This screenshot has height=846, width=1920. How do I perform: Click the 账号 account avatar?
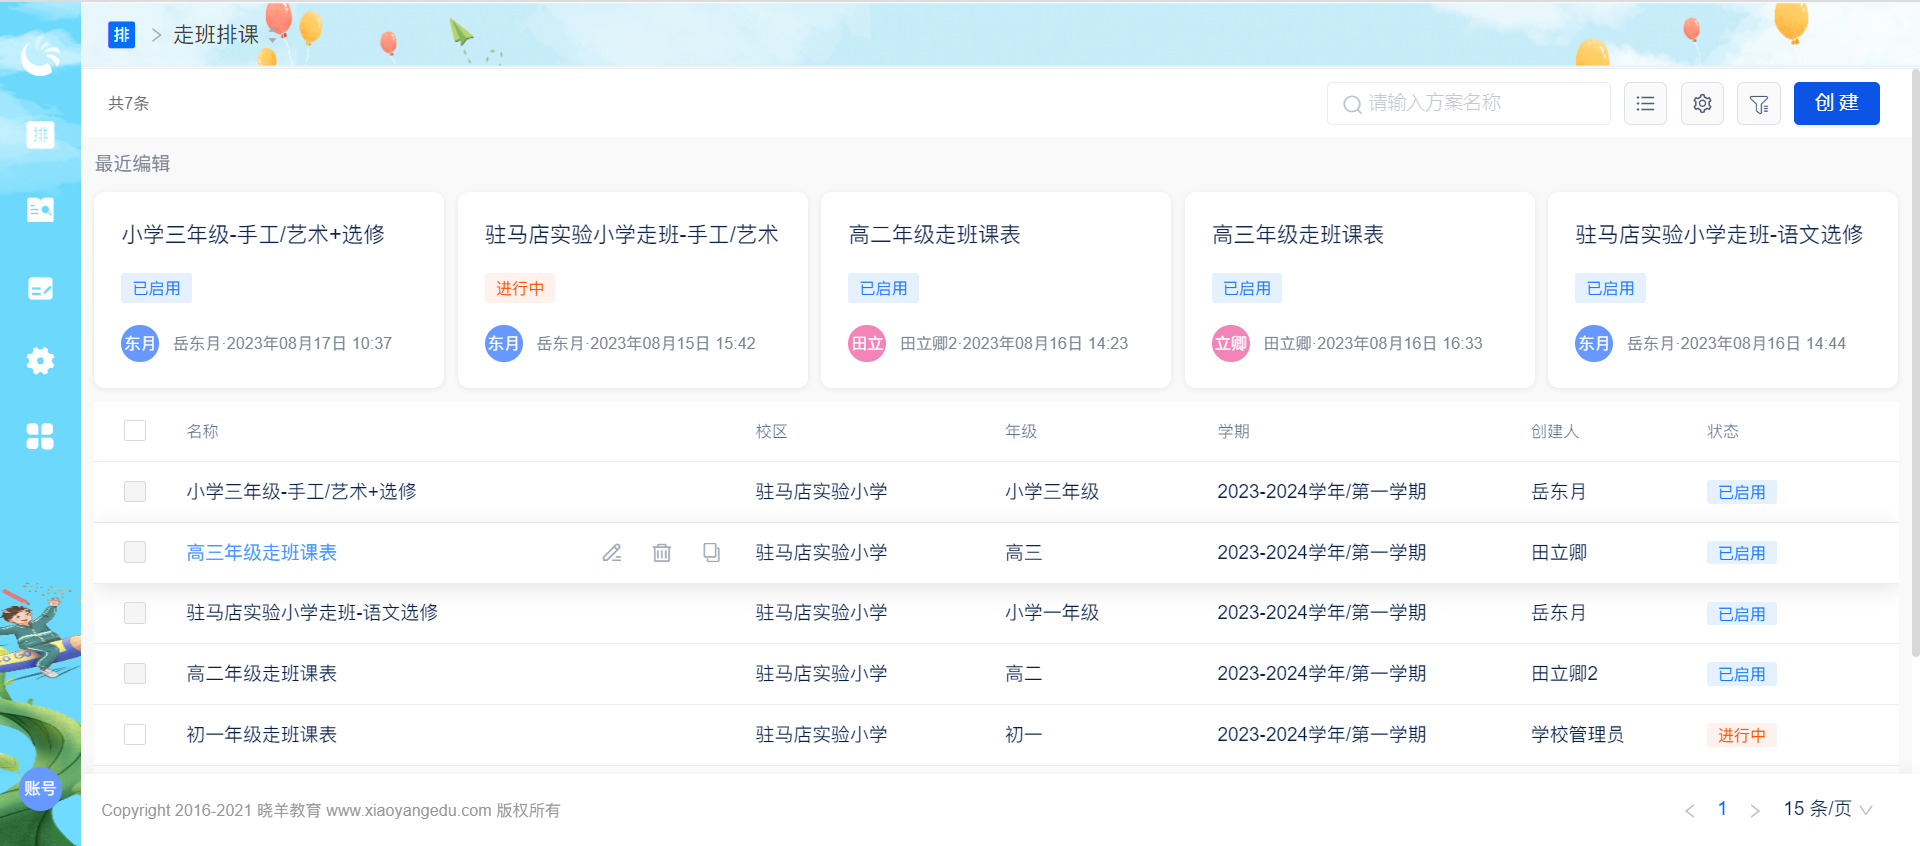[40, 788]
